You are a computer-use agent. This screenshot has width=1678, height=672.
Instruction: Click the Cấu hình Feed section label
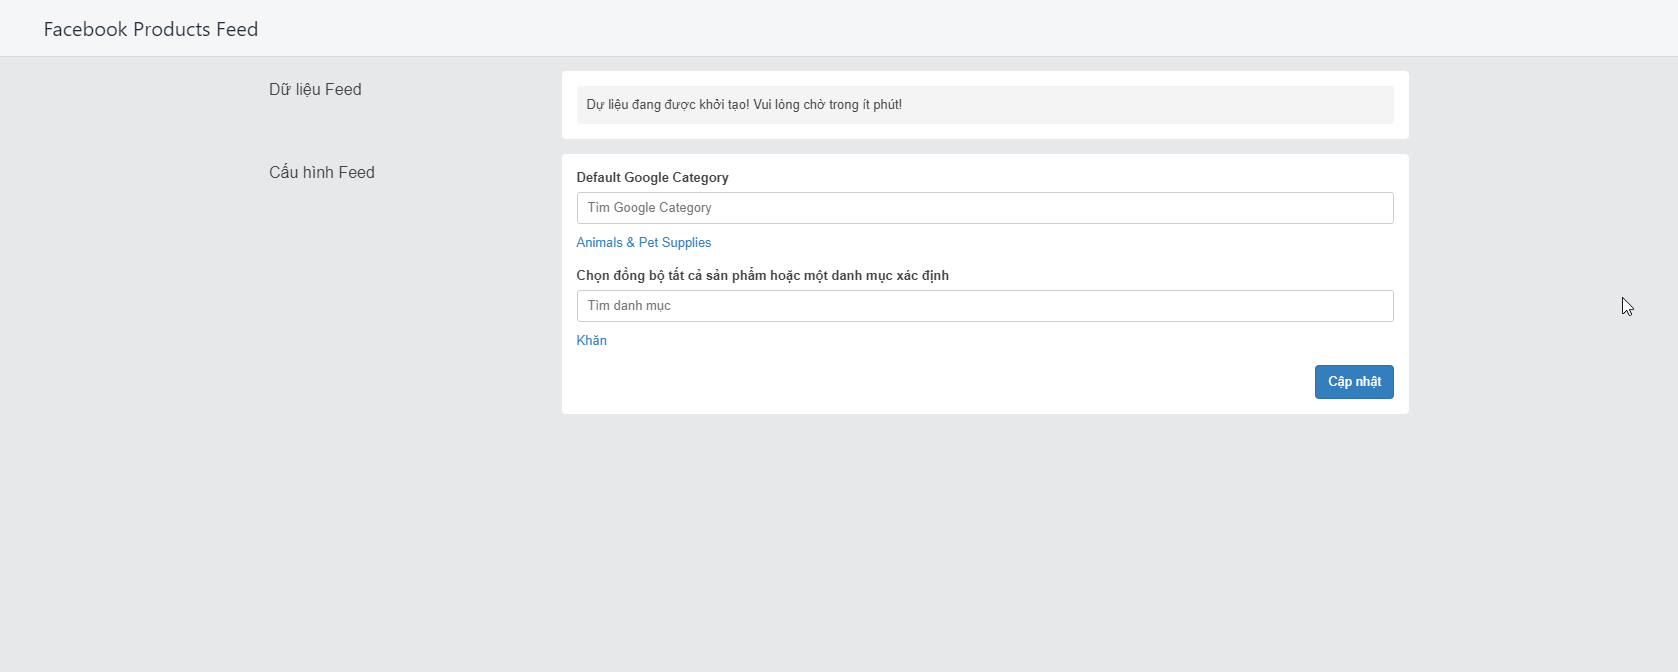click(x=322, y=173)
